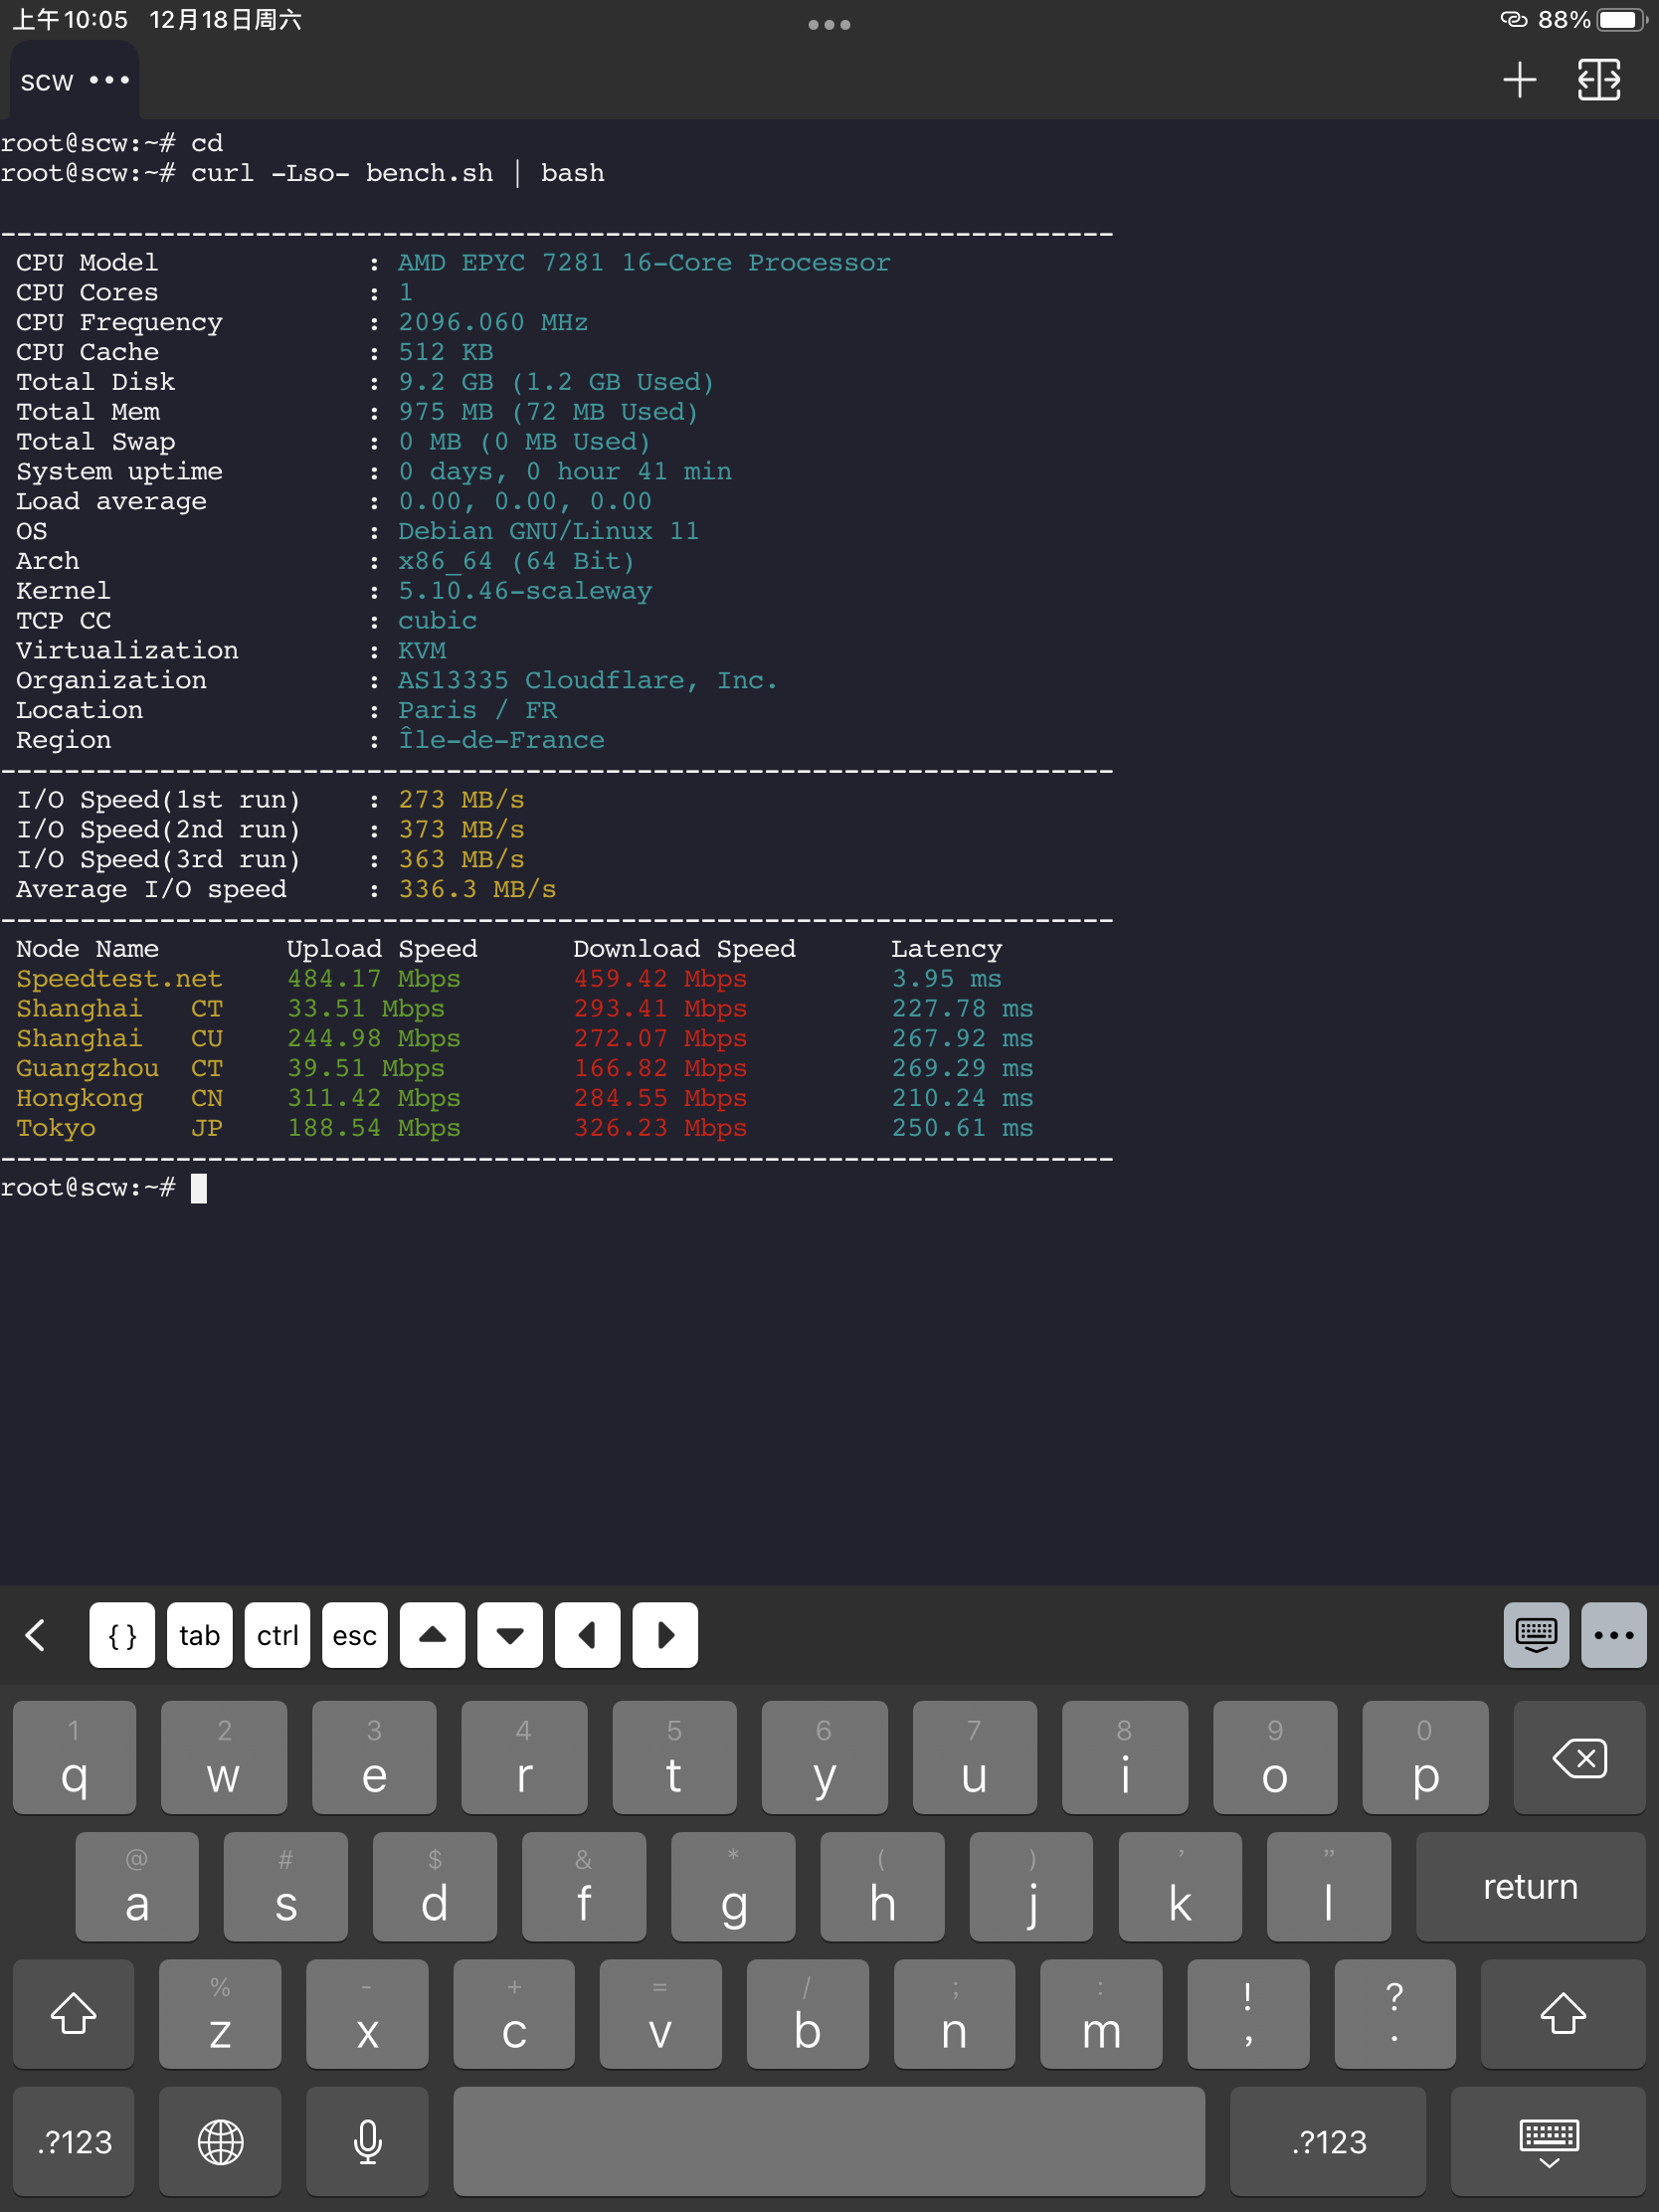Toggle the left shift key
Viewport: 1659px width, 2212px height.
73,2013
